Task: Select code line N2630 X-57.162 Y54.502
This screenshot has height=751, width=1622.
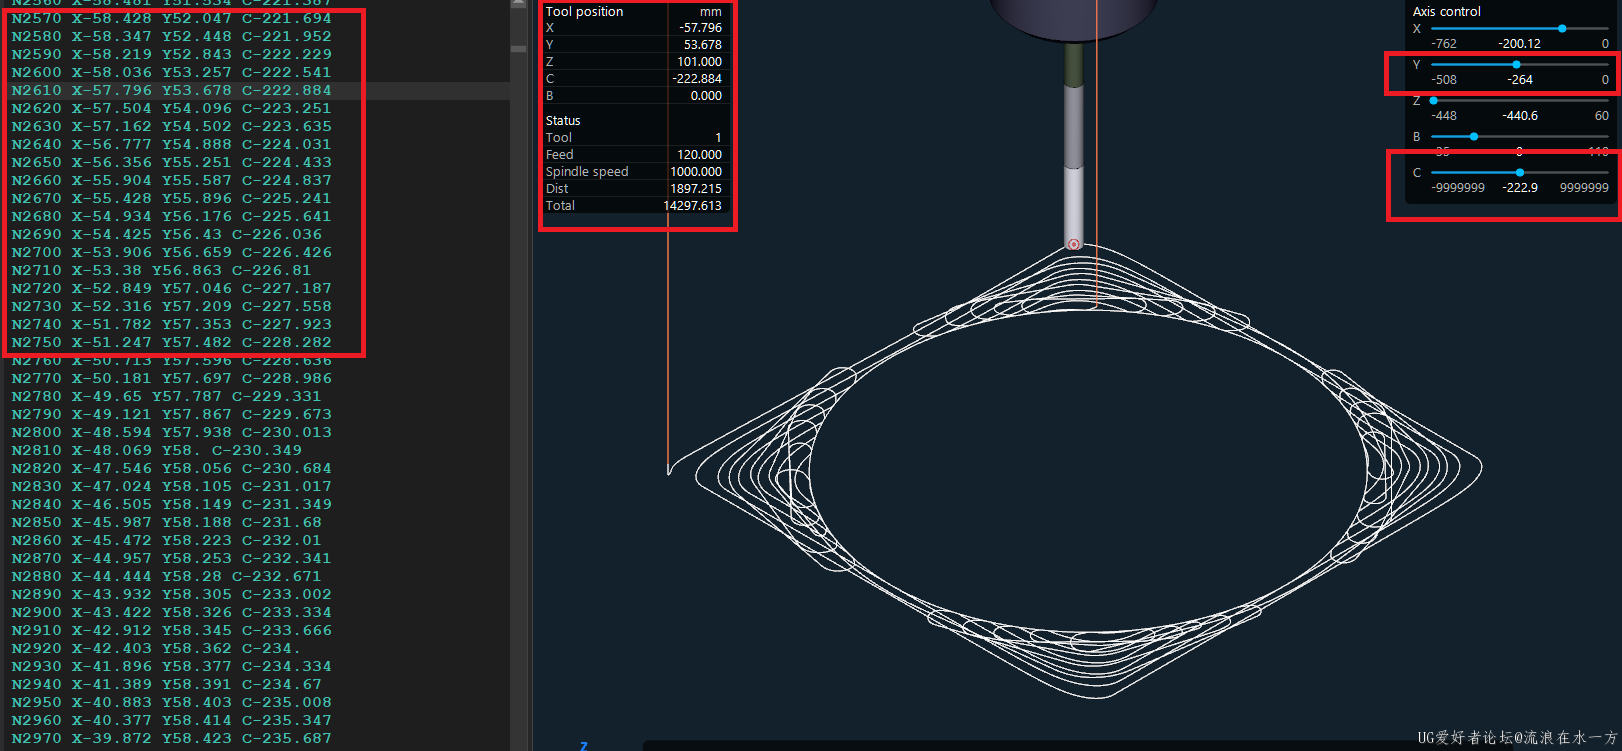Action: pyautogui.click(x=171, y=126)
